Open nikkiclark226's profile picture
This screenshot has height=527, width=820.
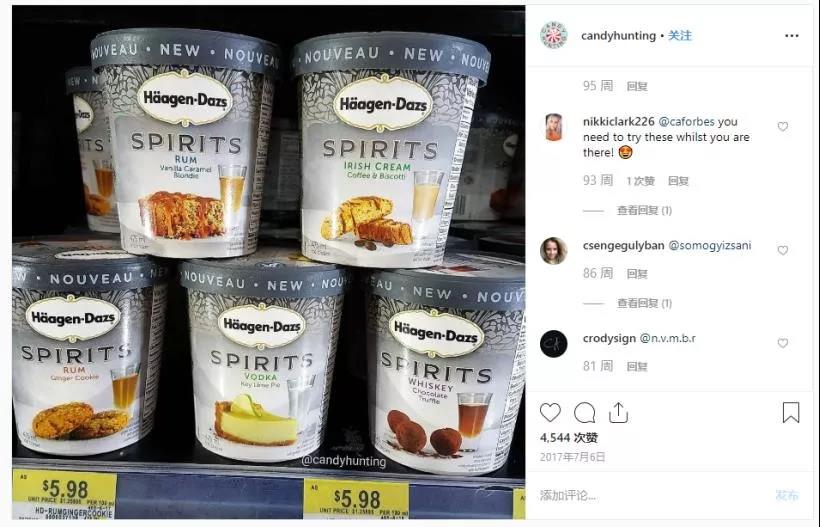553,127
